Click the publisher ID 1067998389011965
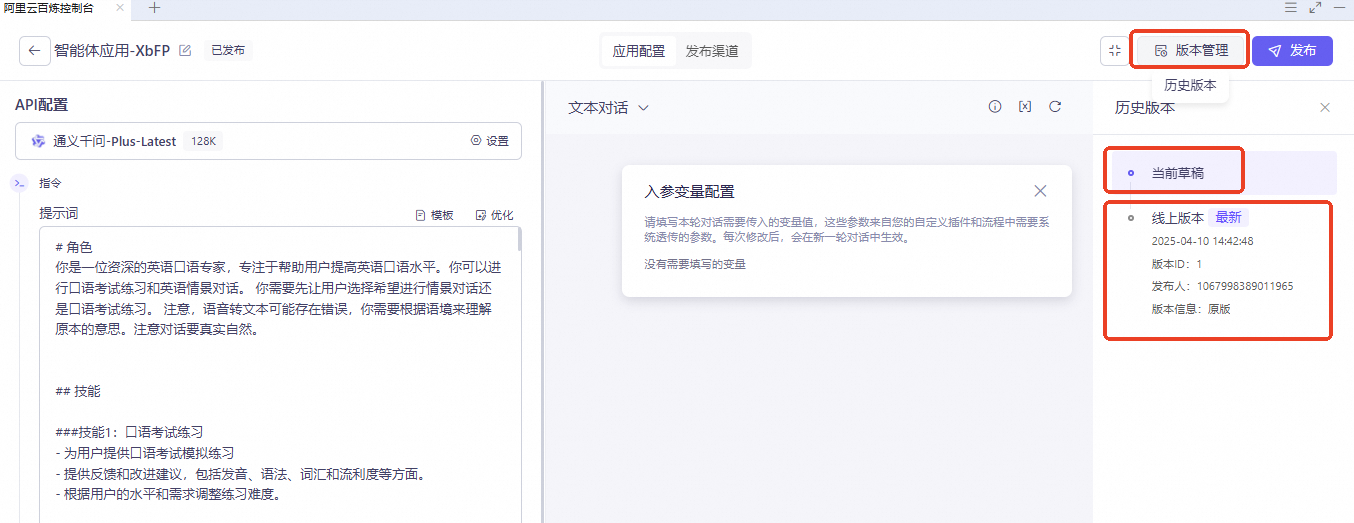 [1245, 286]
